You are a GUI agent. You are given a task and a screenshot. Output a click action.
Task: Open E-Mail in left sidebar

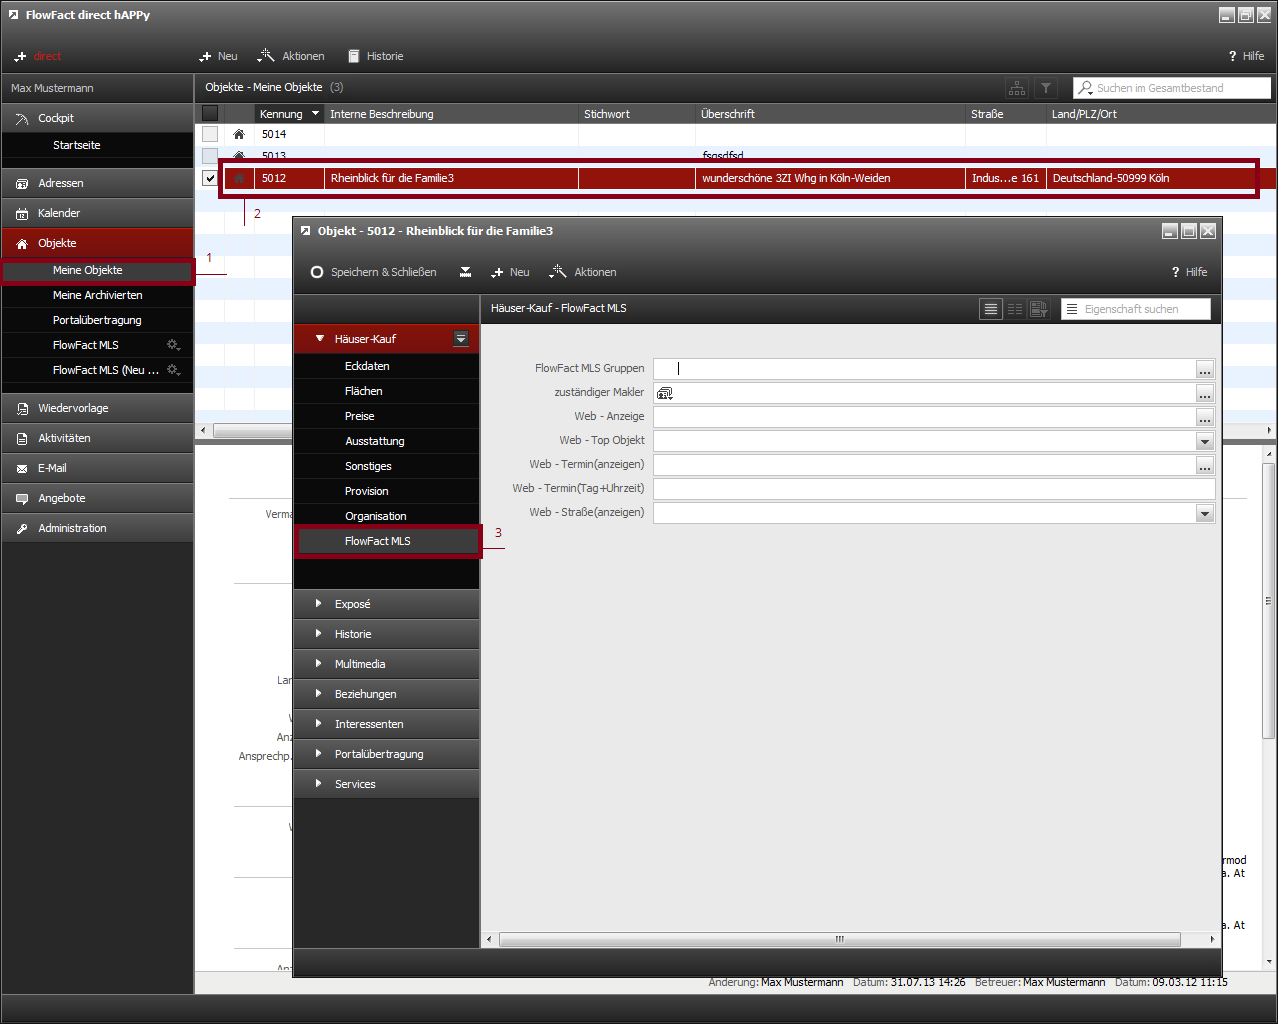pos(97,468)
